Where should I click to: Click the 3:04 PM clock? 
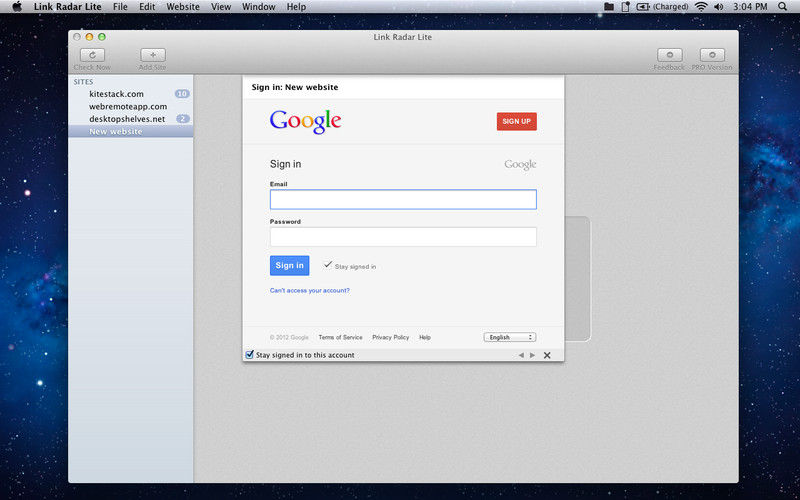pyautogui.click(x=750, y=7)
